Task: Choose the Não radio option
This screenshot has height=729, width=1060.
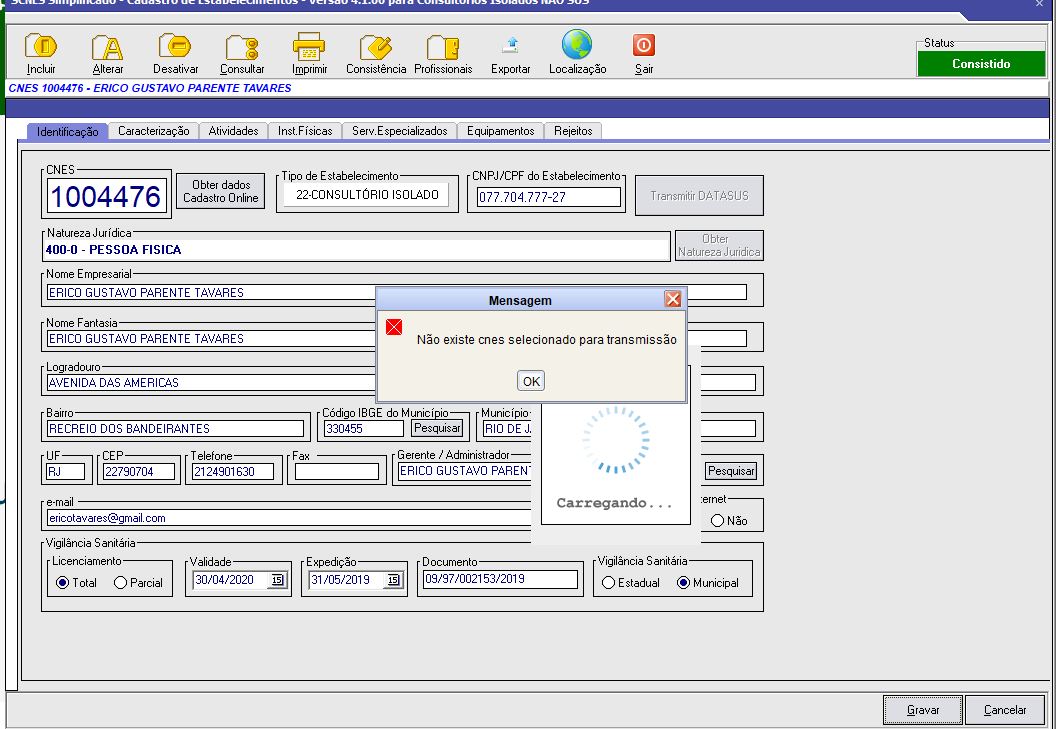Action: tap(718, 521)
